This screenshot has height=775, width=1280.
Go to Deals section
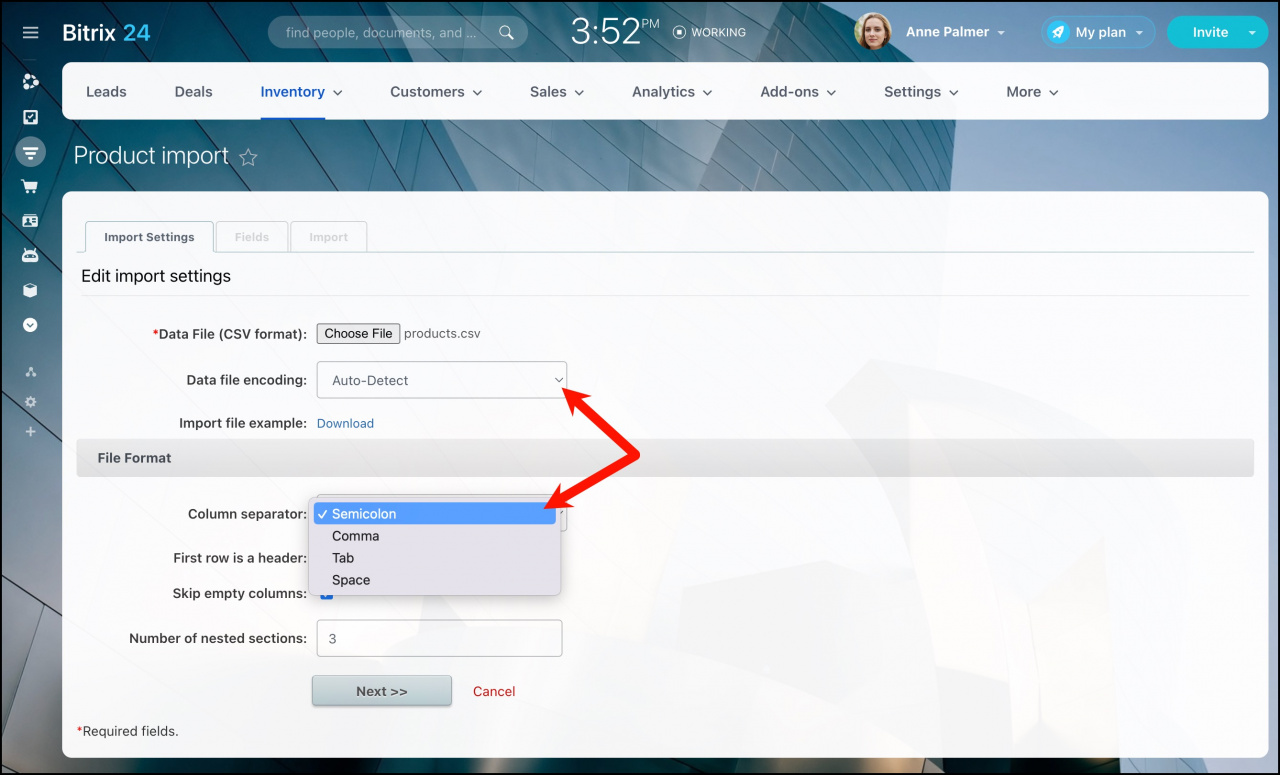[x=193, y=91]
